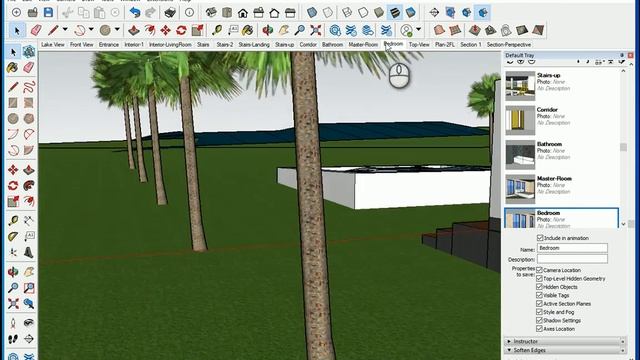This screenshot has width=640, height=360.
Task: Toggle Include in animation checkbox
Action: tap(540, 238)
